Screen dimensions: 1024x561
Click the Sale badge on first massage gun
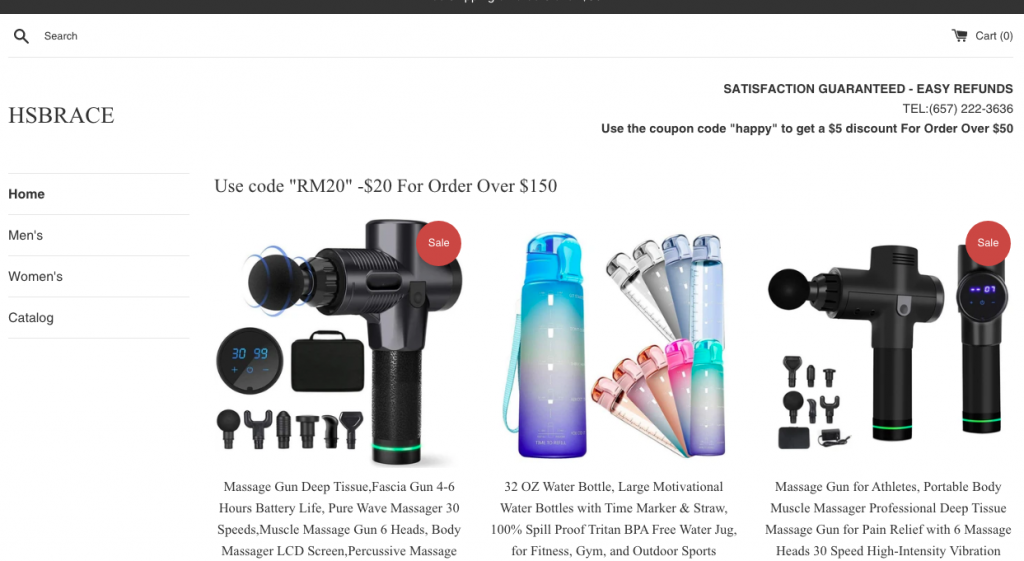pyautogui.click(x=438, y=243)
